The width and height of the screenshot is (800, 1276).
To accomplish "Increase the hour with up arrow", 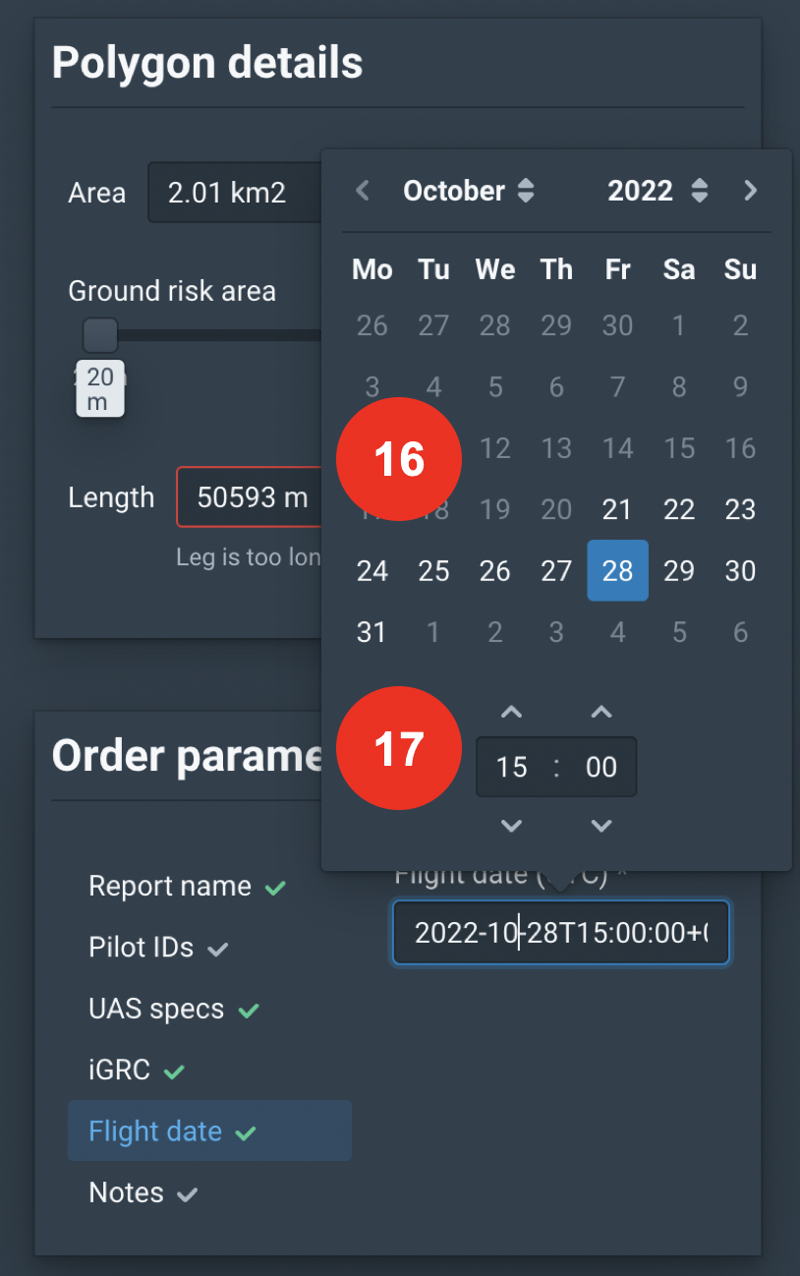I will (511, 713).
